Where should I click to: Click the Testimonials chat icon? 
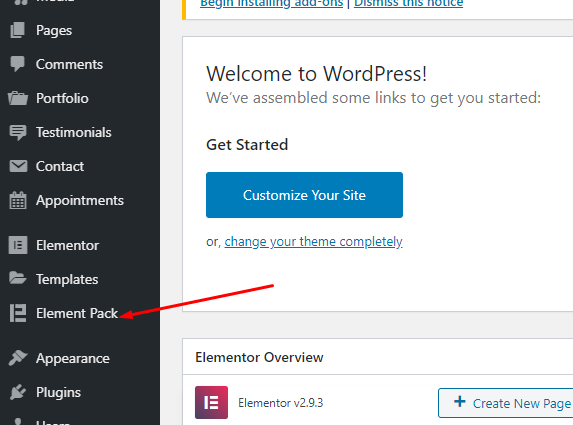coord(18,132)
